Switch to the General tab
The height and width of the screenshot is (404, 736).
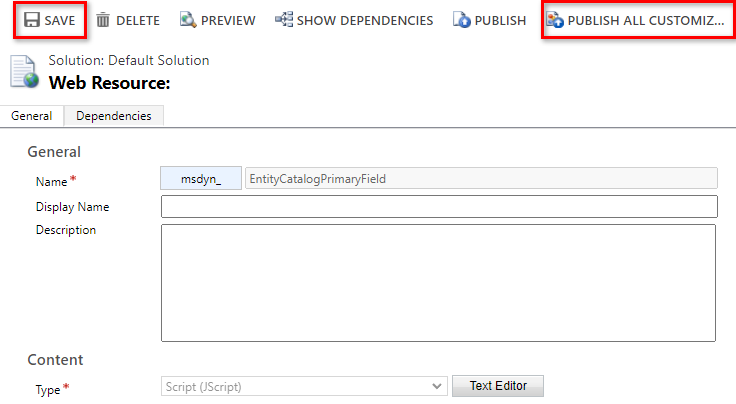[31, 116]
